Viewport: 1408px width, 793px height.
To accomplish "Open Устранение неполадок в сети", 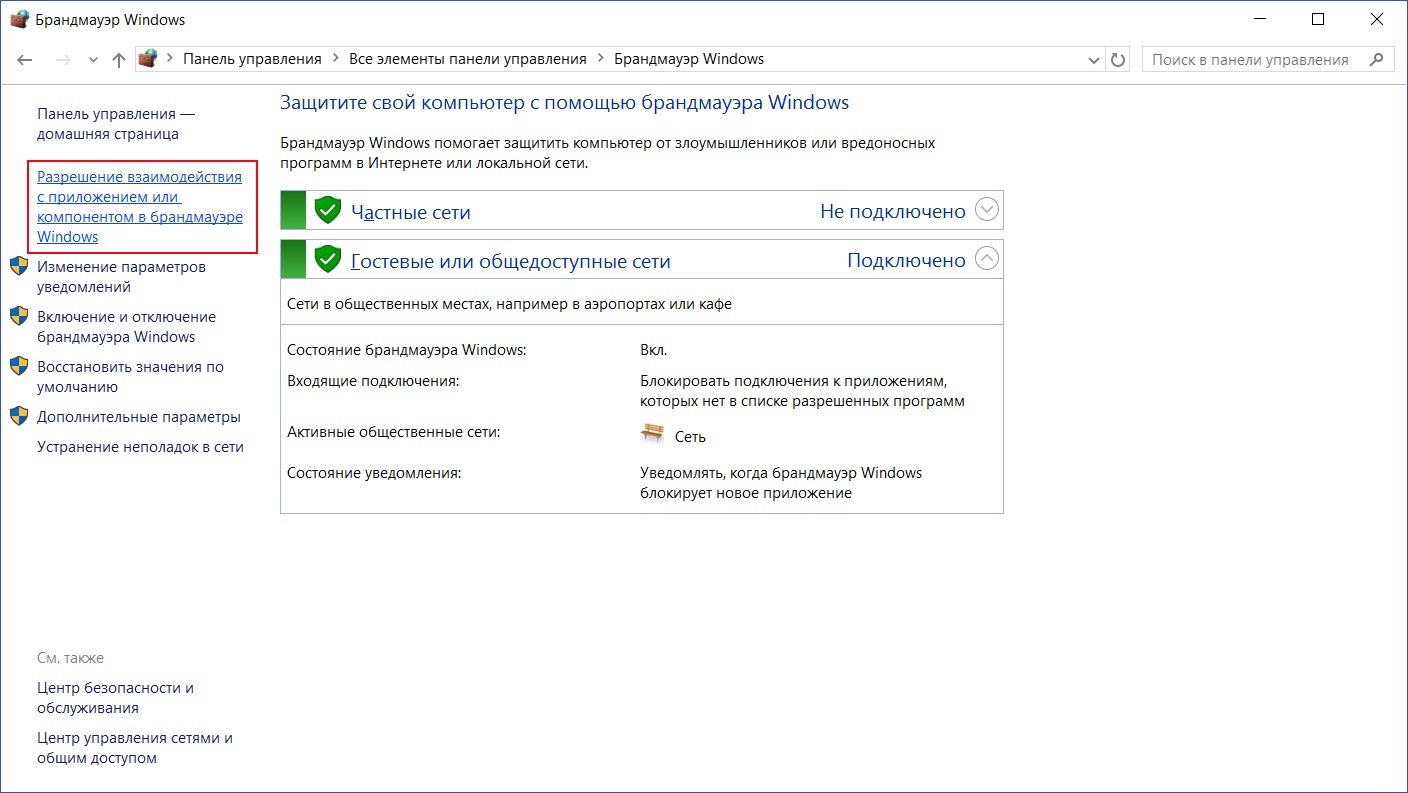I will tap(140, 447).
